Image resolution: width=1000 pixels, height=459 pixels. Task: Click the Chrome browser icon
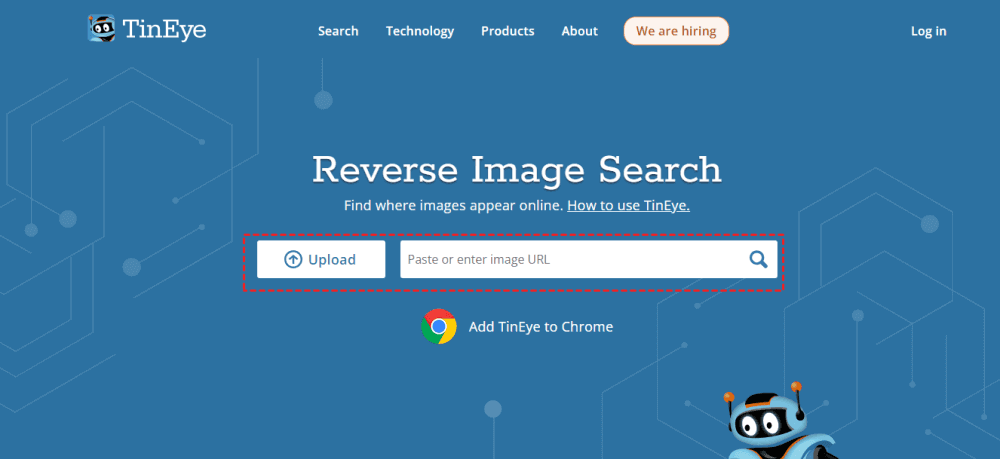coord(439,326)
